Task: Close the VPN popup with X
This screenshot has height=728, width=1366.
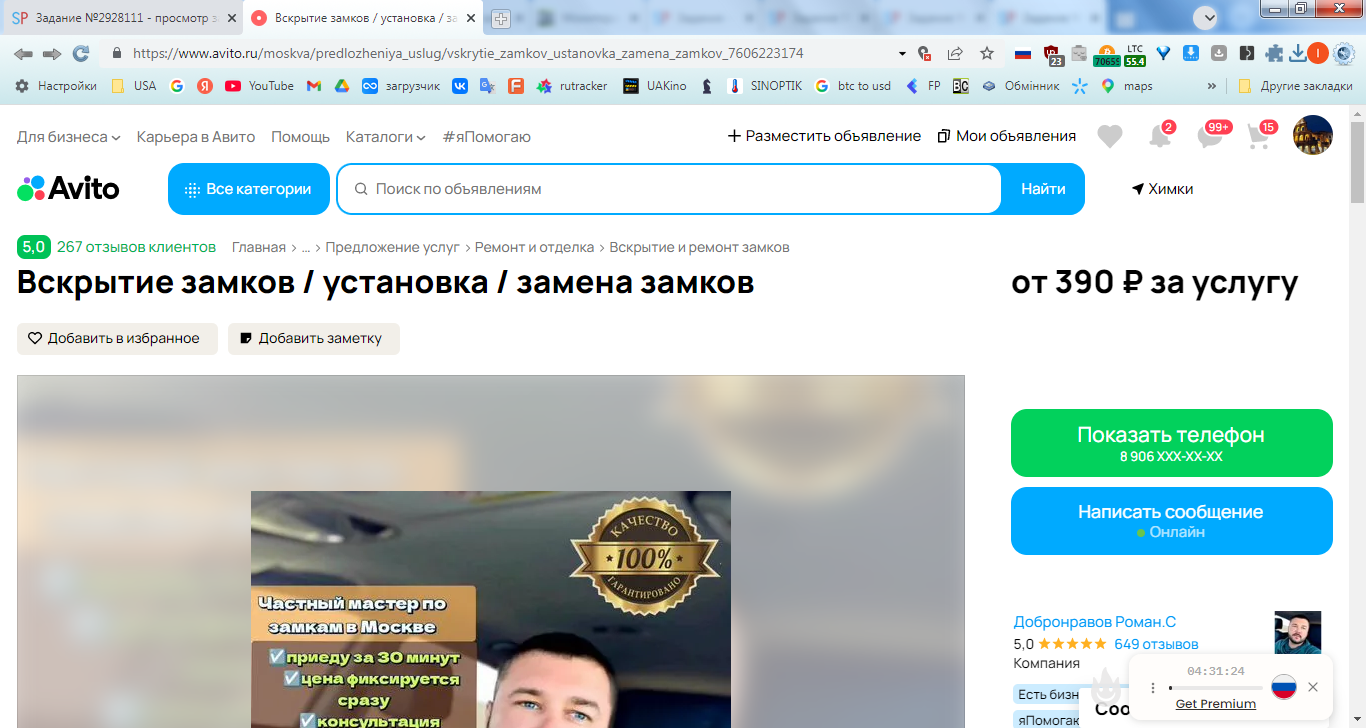Action: (x=1313, y=687)
